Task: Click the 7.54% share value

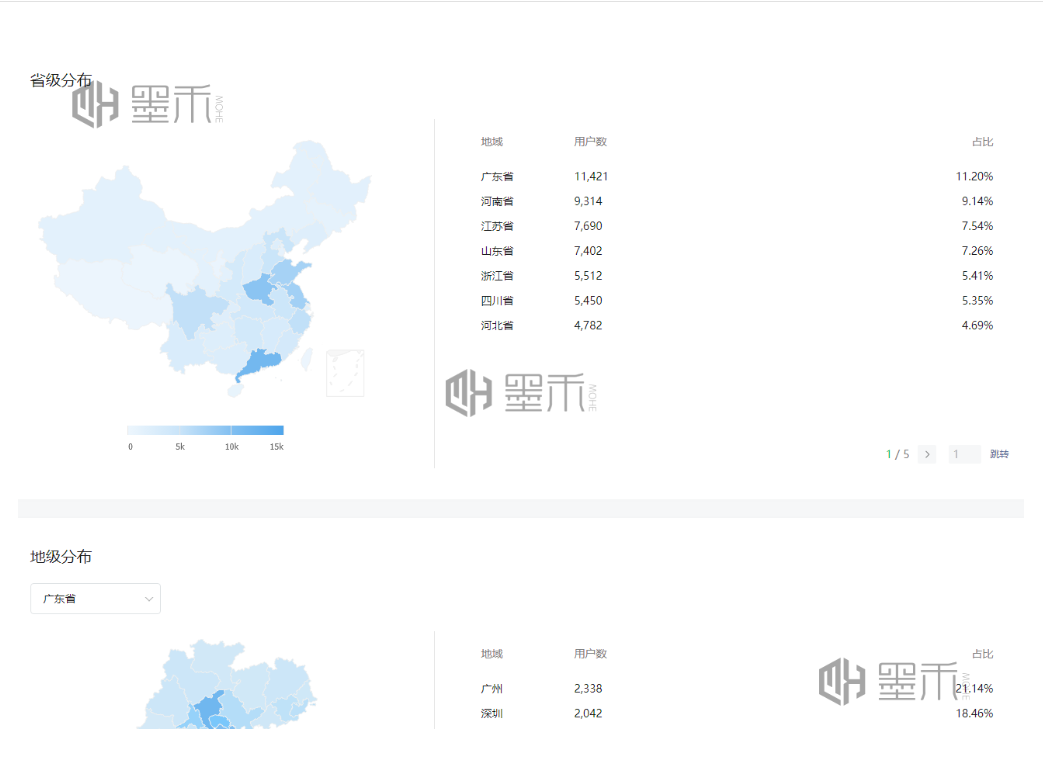Action: click(x=977, y=226)
